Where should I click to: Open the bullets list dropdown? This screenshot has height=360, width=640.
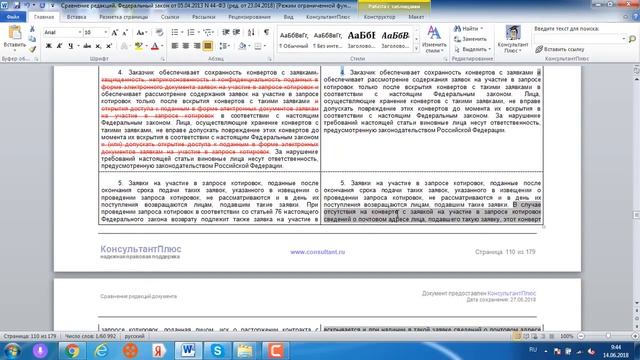(182, 33)
